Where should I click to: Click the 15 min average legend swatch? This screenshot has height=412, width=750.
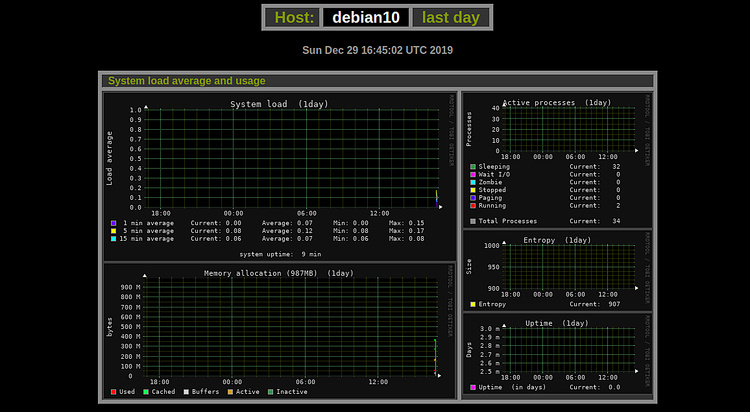(x=114, y=239)
